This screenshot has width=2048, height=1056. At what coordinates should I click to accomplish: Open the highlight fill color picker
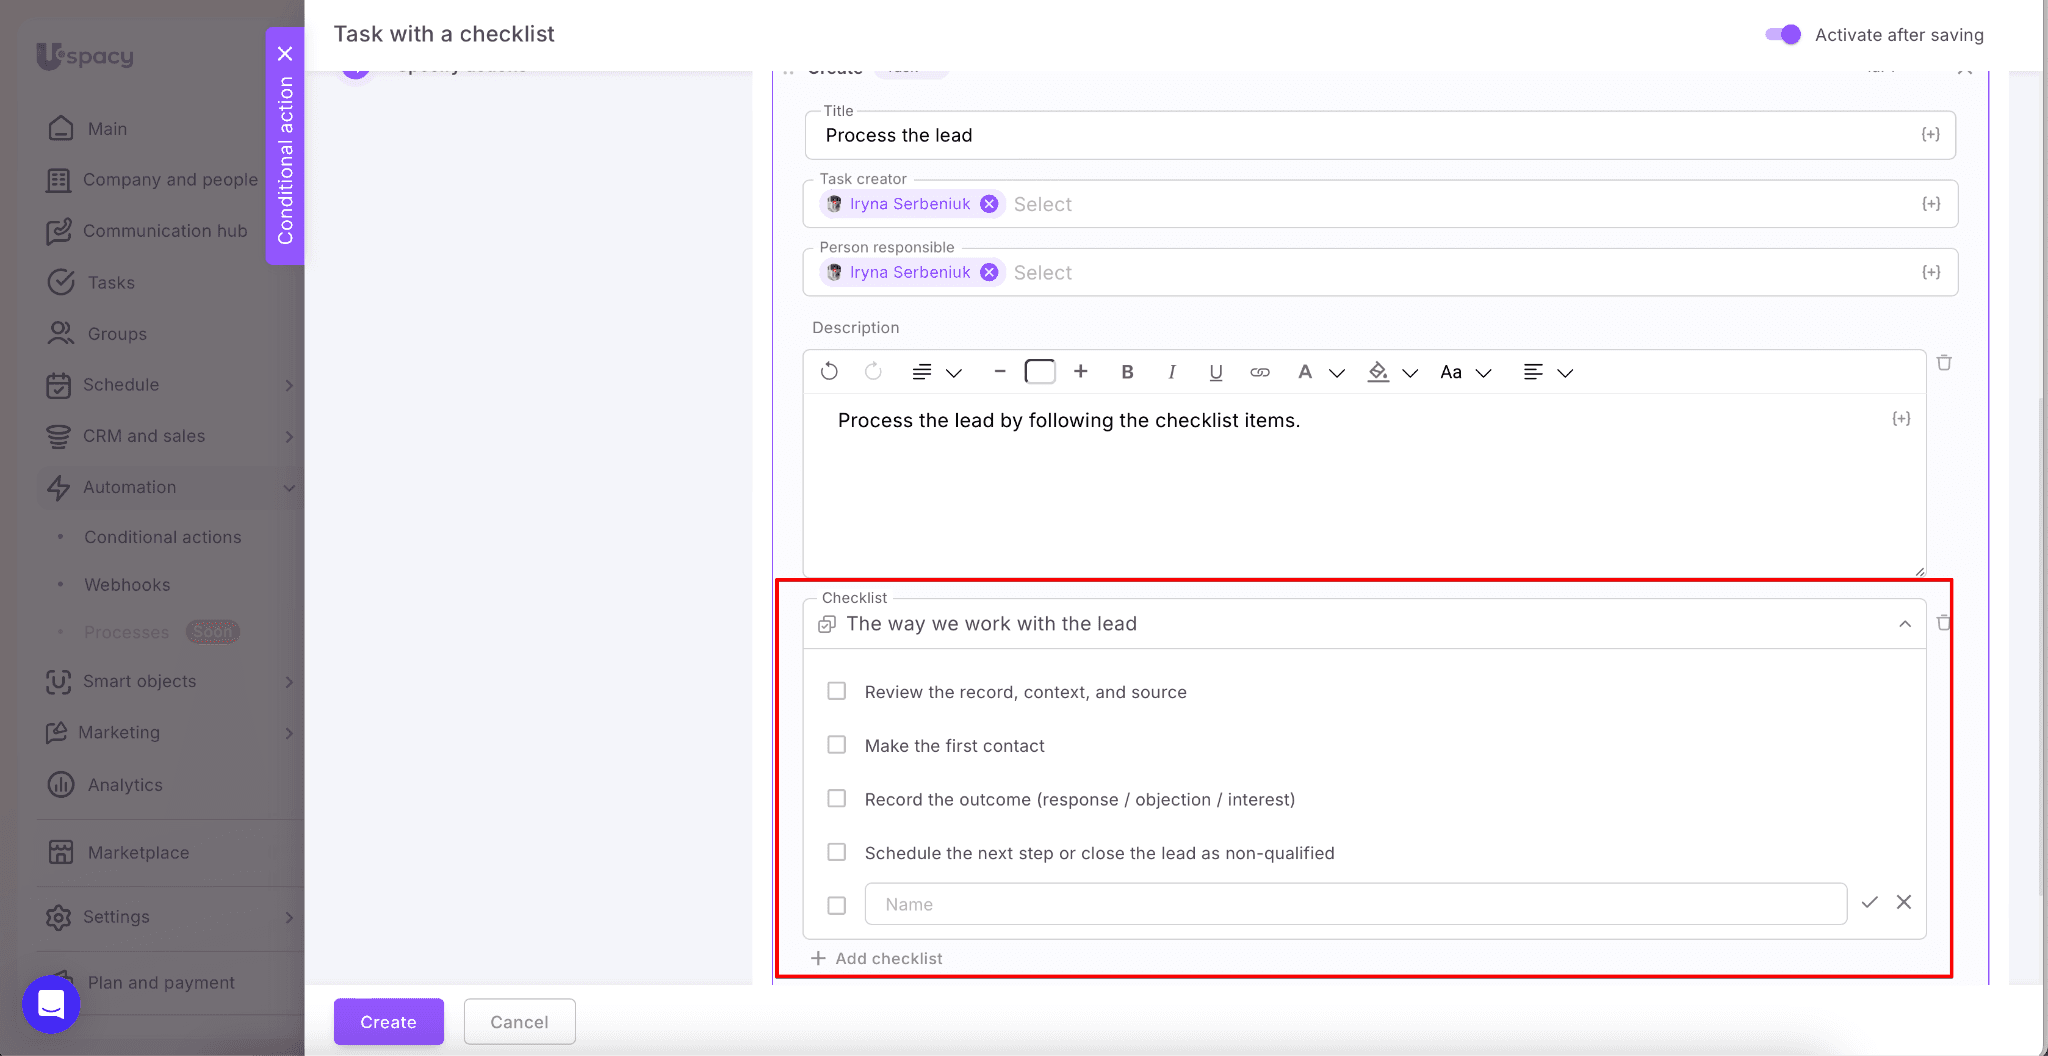point(1378,372)
